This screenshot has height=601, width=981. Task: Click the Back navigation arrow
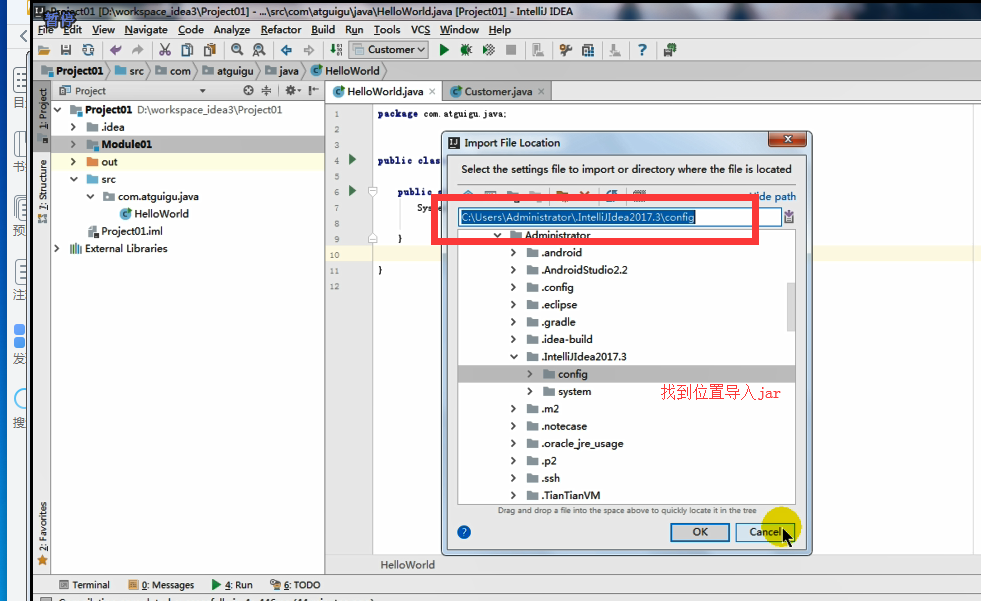[287, 50]
